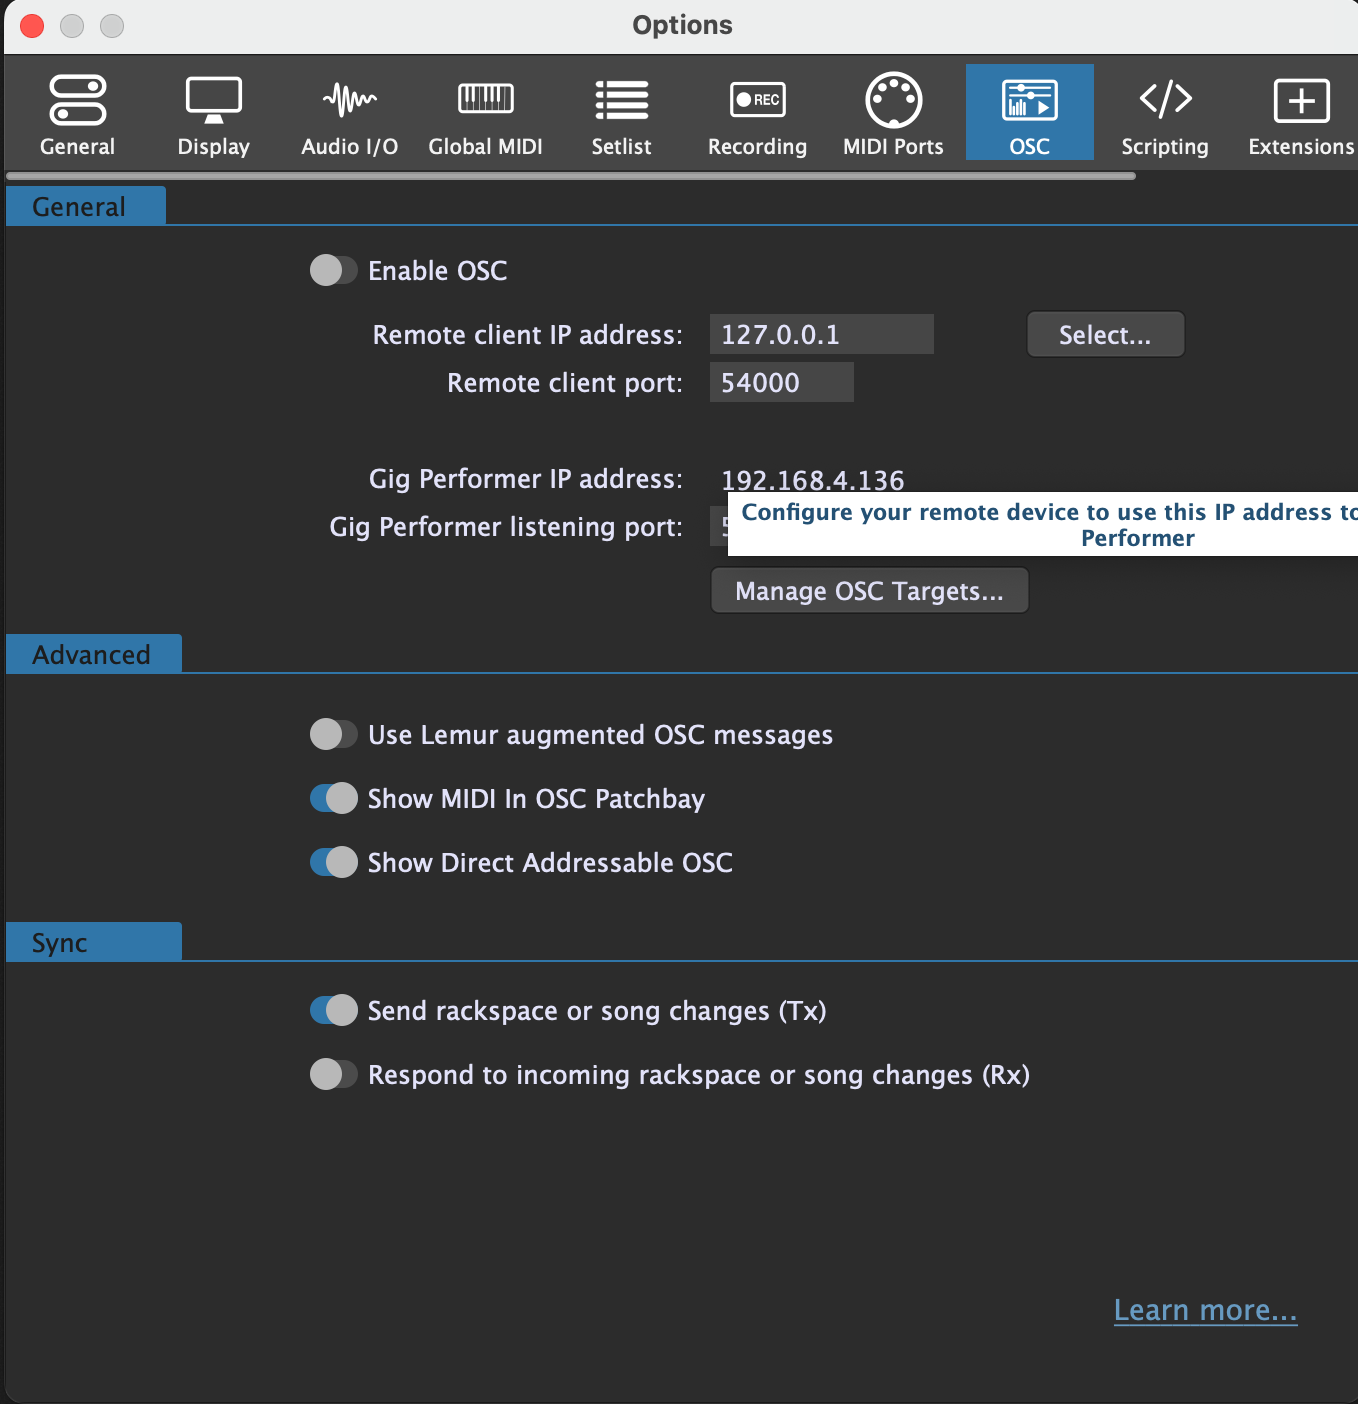Click the General section header
The height and width of the screenshot is (1404, 1358).
86,206
